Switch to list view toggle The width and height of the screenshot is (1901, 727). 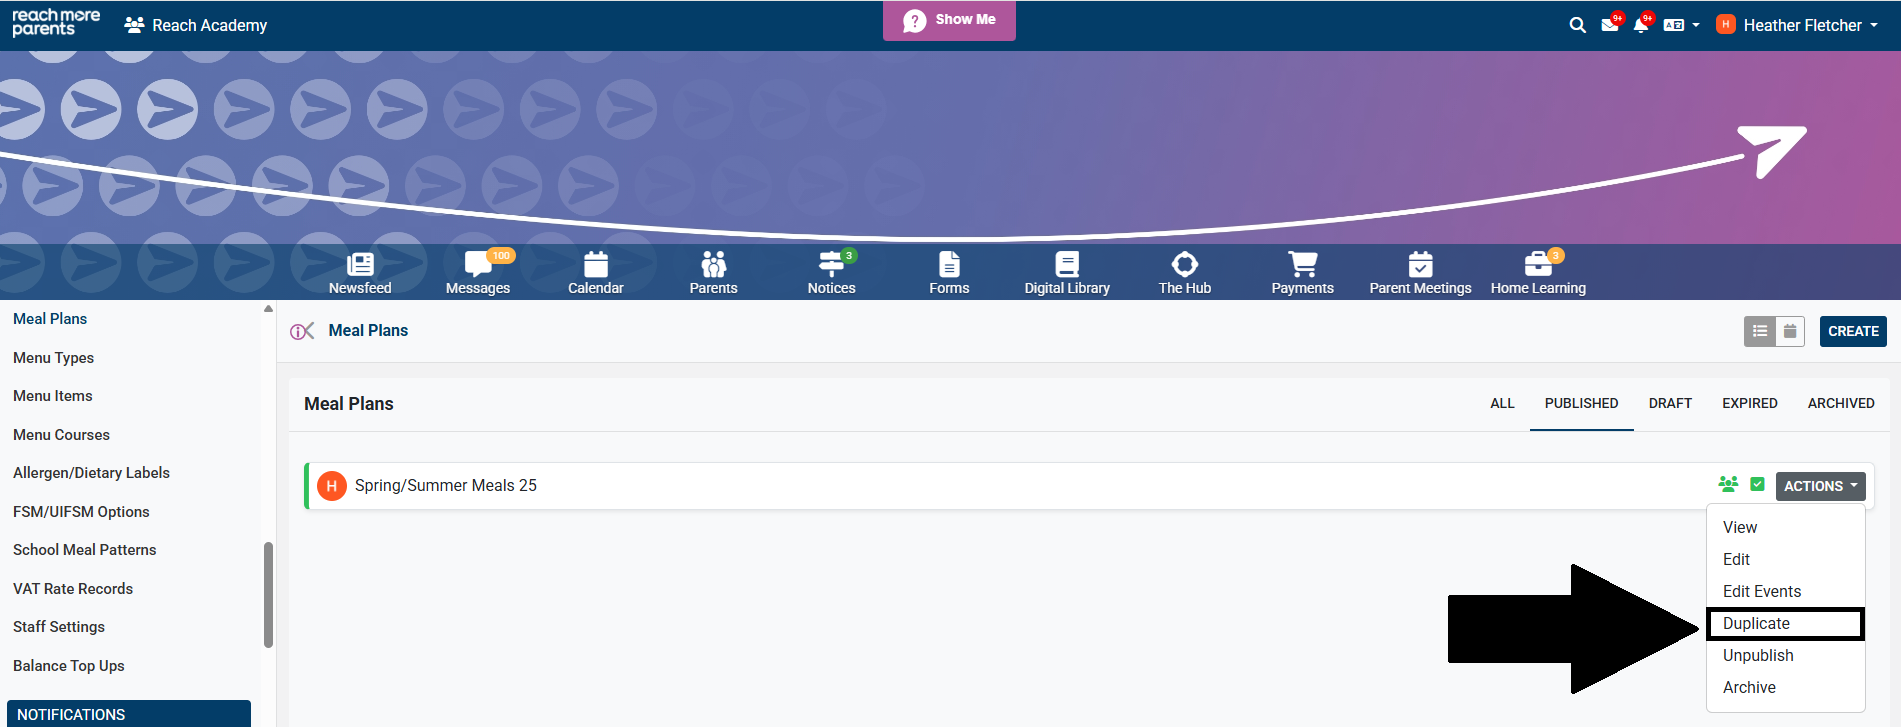1760,331
